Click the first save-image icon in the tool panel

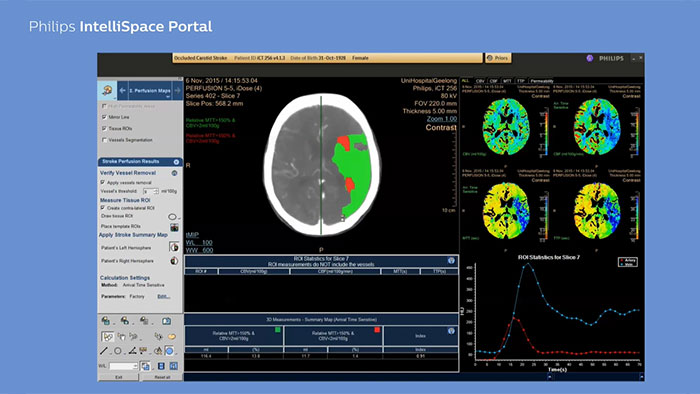(106, 320)
